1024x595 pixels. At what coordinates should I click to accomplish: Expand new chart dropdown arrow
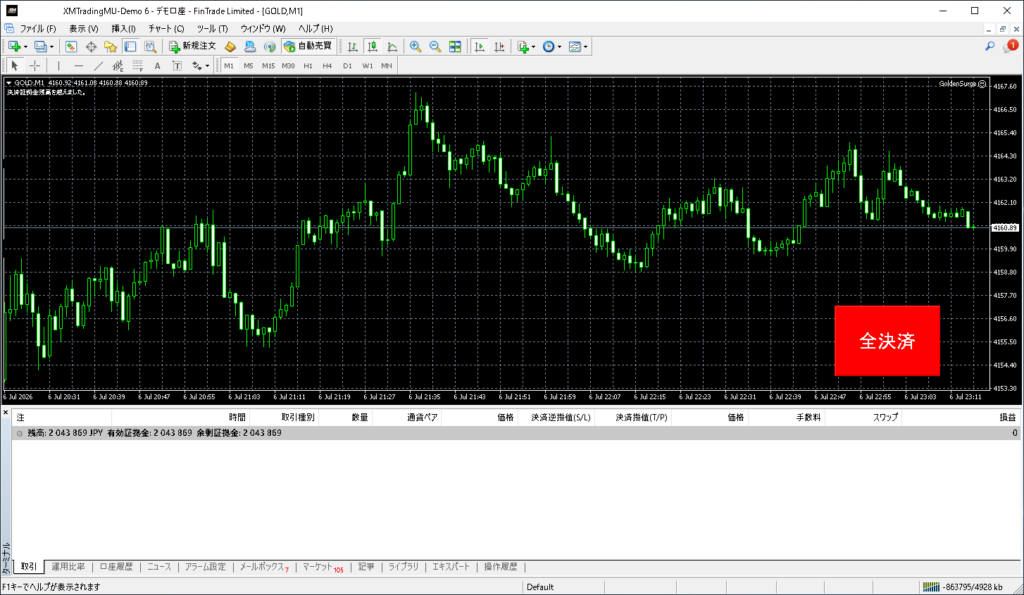coord(25,47)
